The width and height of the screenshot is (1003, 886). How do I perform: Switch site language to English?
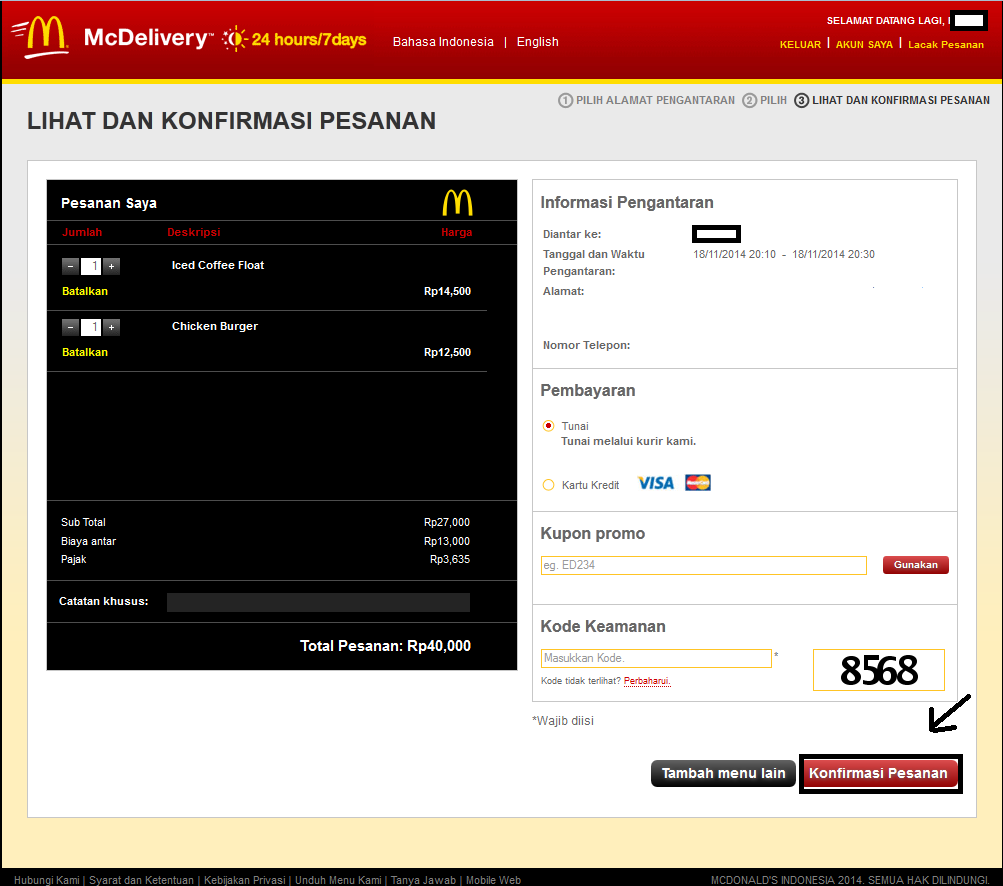537,42
